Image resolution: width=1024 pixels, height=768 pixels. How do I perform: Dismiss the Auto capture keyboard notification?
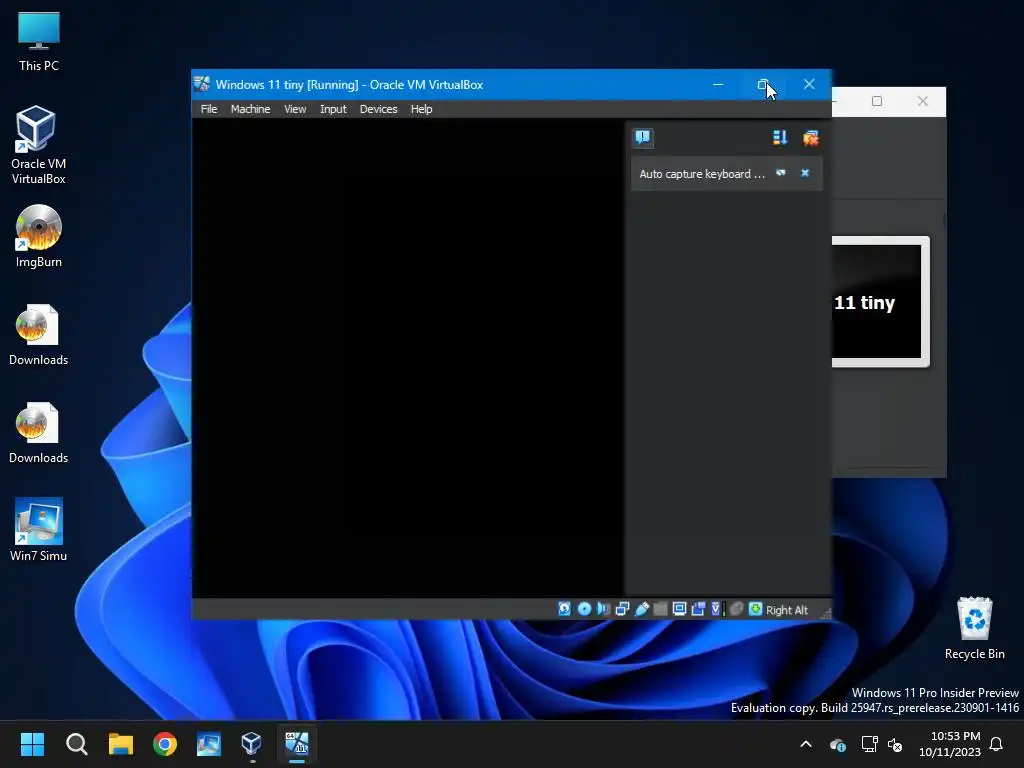tap(805, 173)
